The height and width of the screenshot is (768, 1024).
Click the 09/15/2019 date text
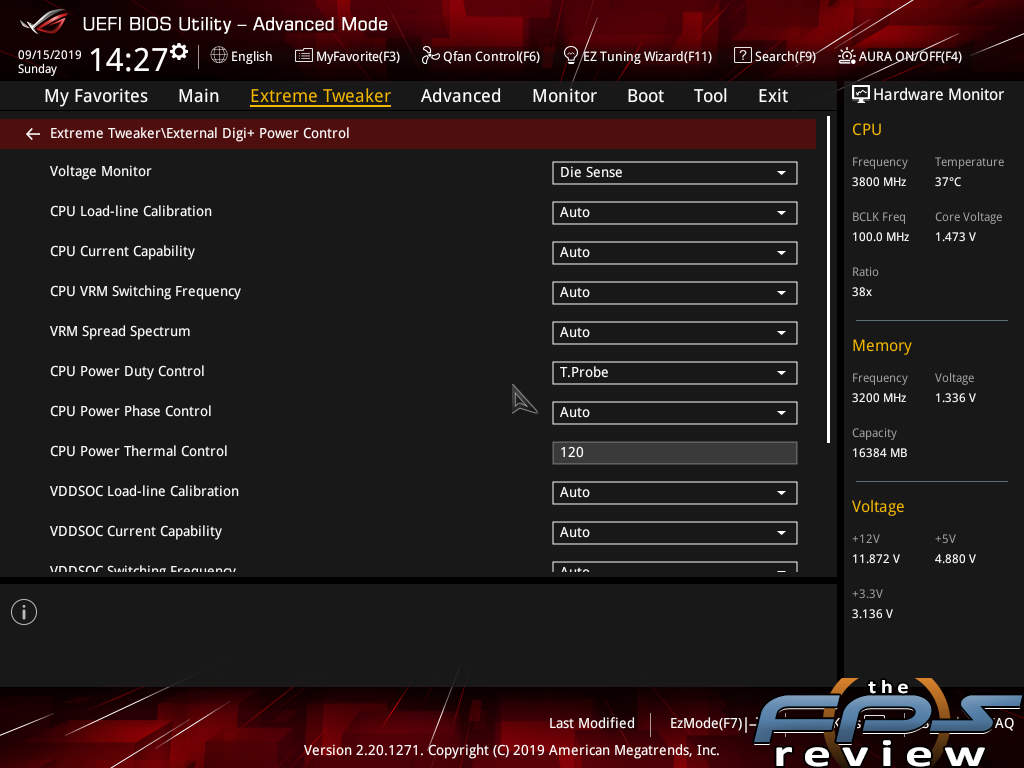50,55
